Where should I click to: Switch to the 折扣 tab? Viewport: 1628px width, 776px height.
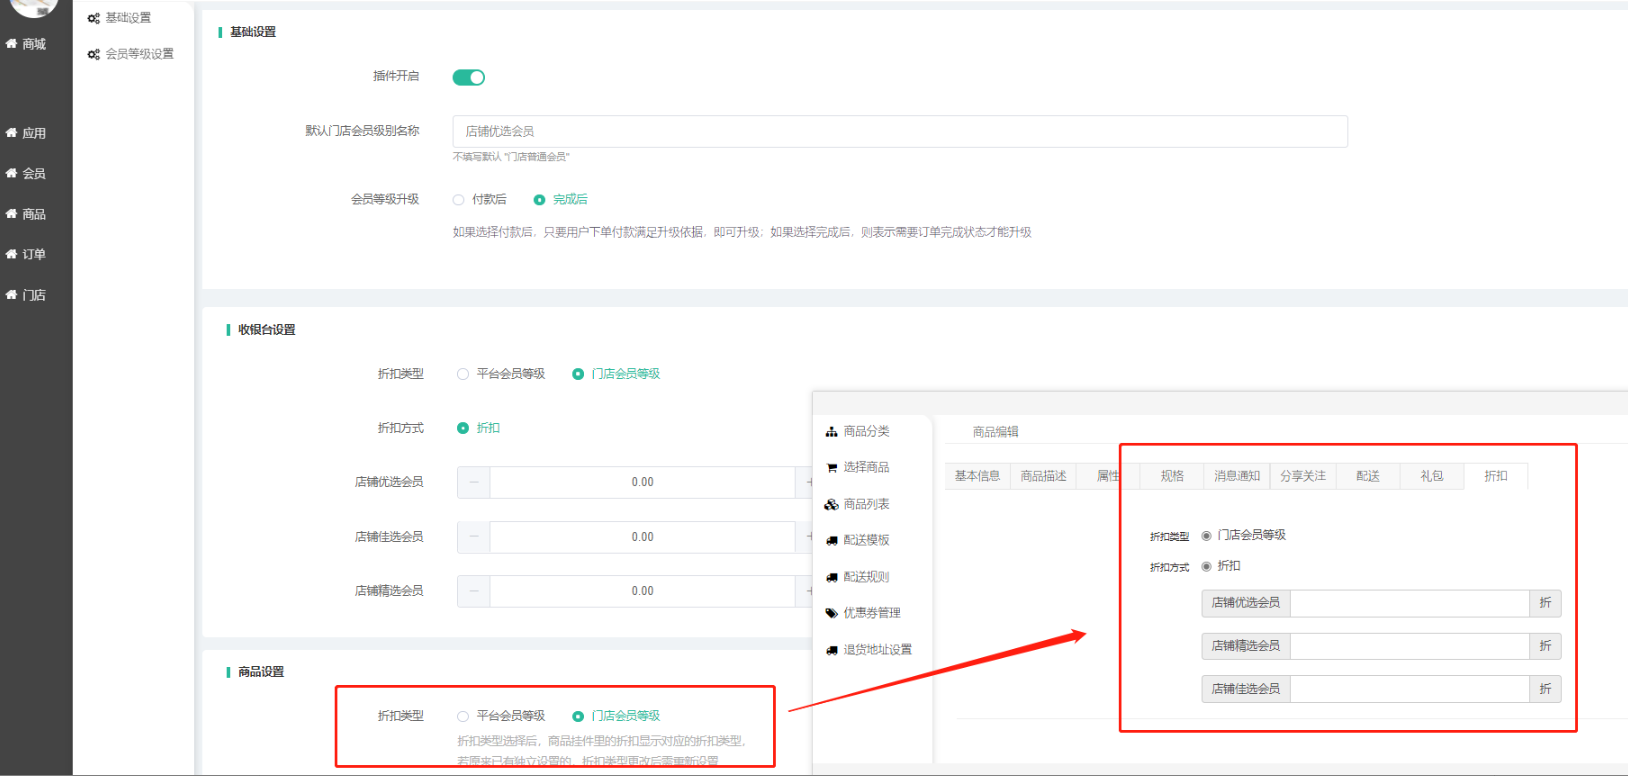click(1495, 476)
